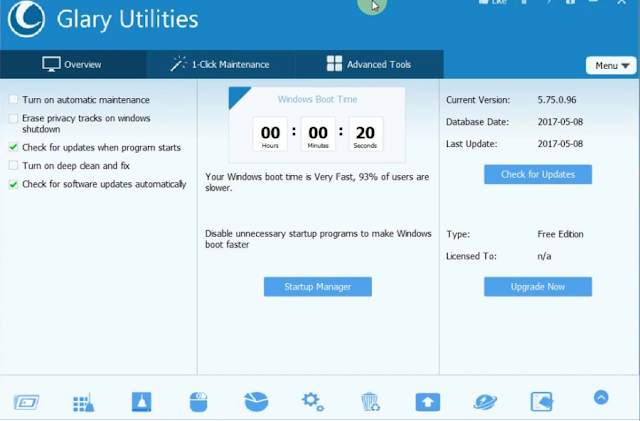
Task: Open the upward arrow software update icon
Action: [x=428, y=402]
